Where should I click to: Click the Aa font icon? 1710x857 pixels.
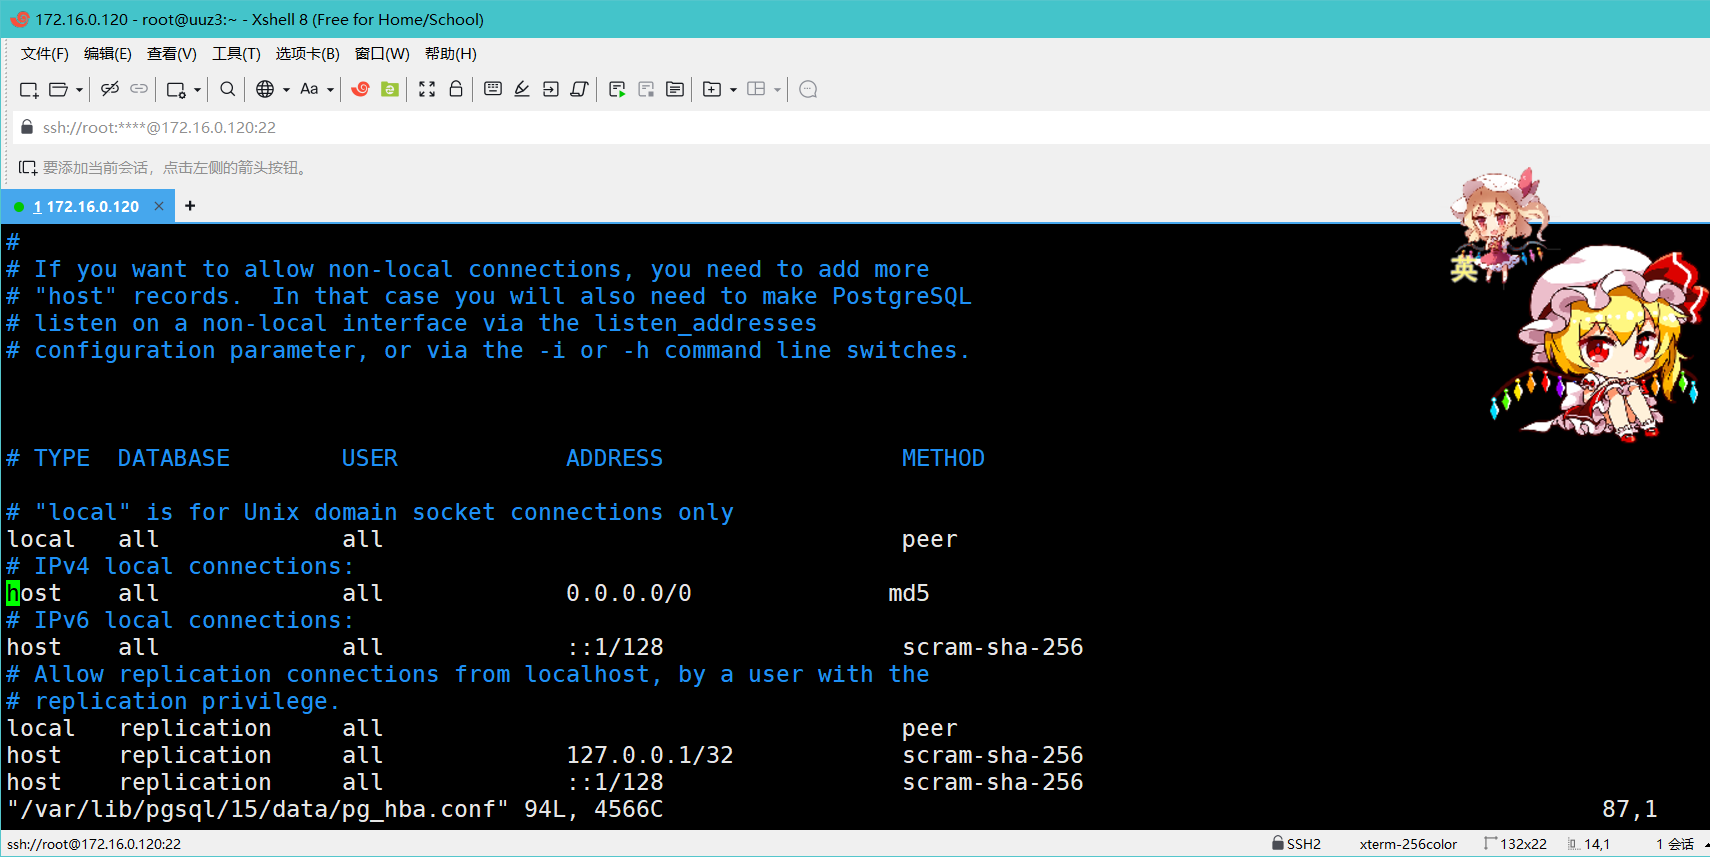[x=309, y=89]
